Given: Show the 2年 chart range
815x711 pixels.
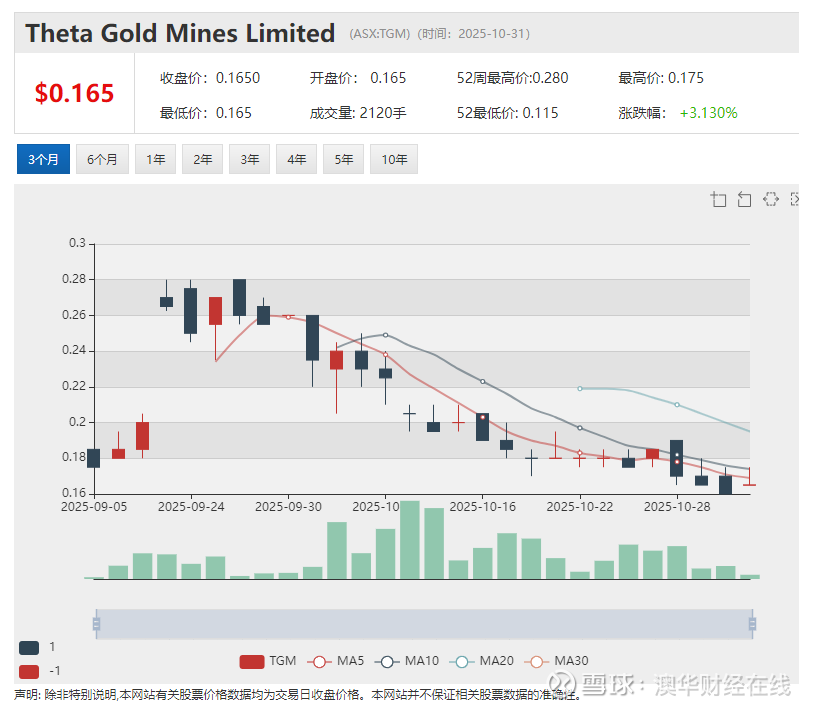Looking at the screenshot, I should coord(203,159).
